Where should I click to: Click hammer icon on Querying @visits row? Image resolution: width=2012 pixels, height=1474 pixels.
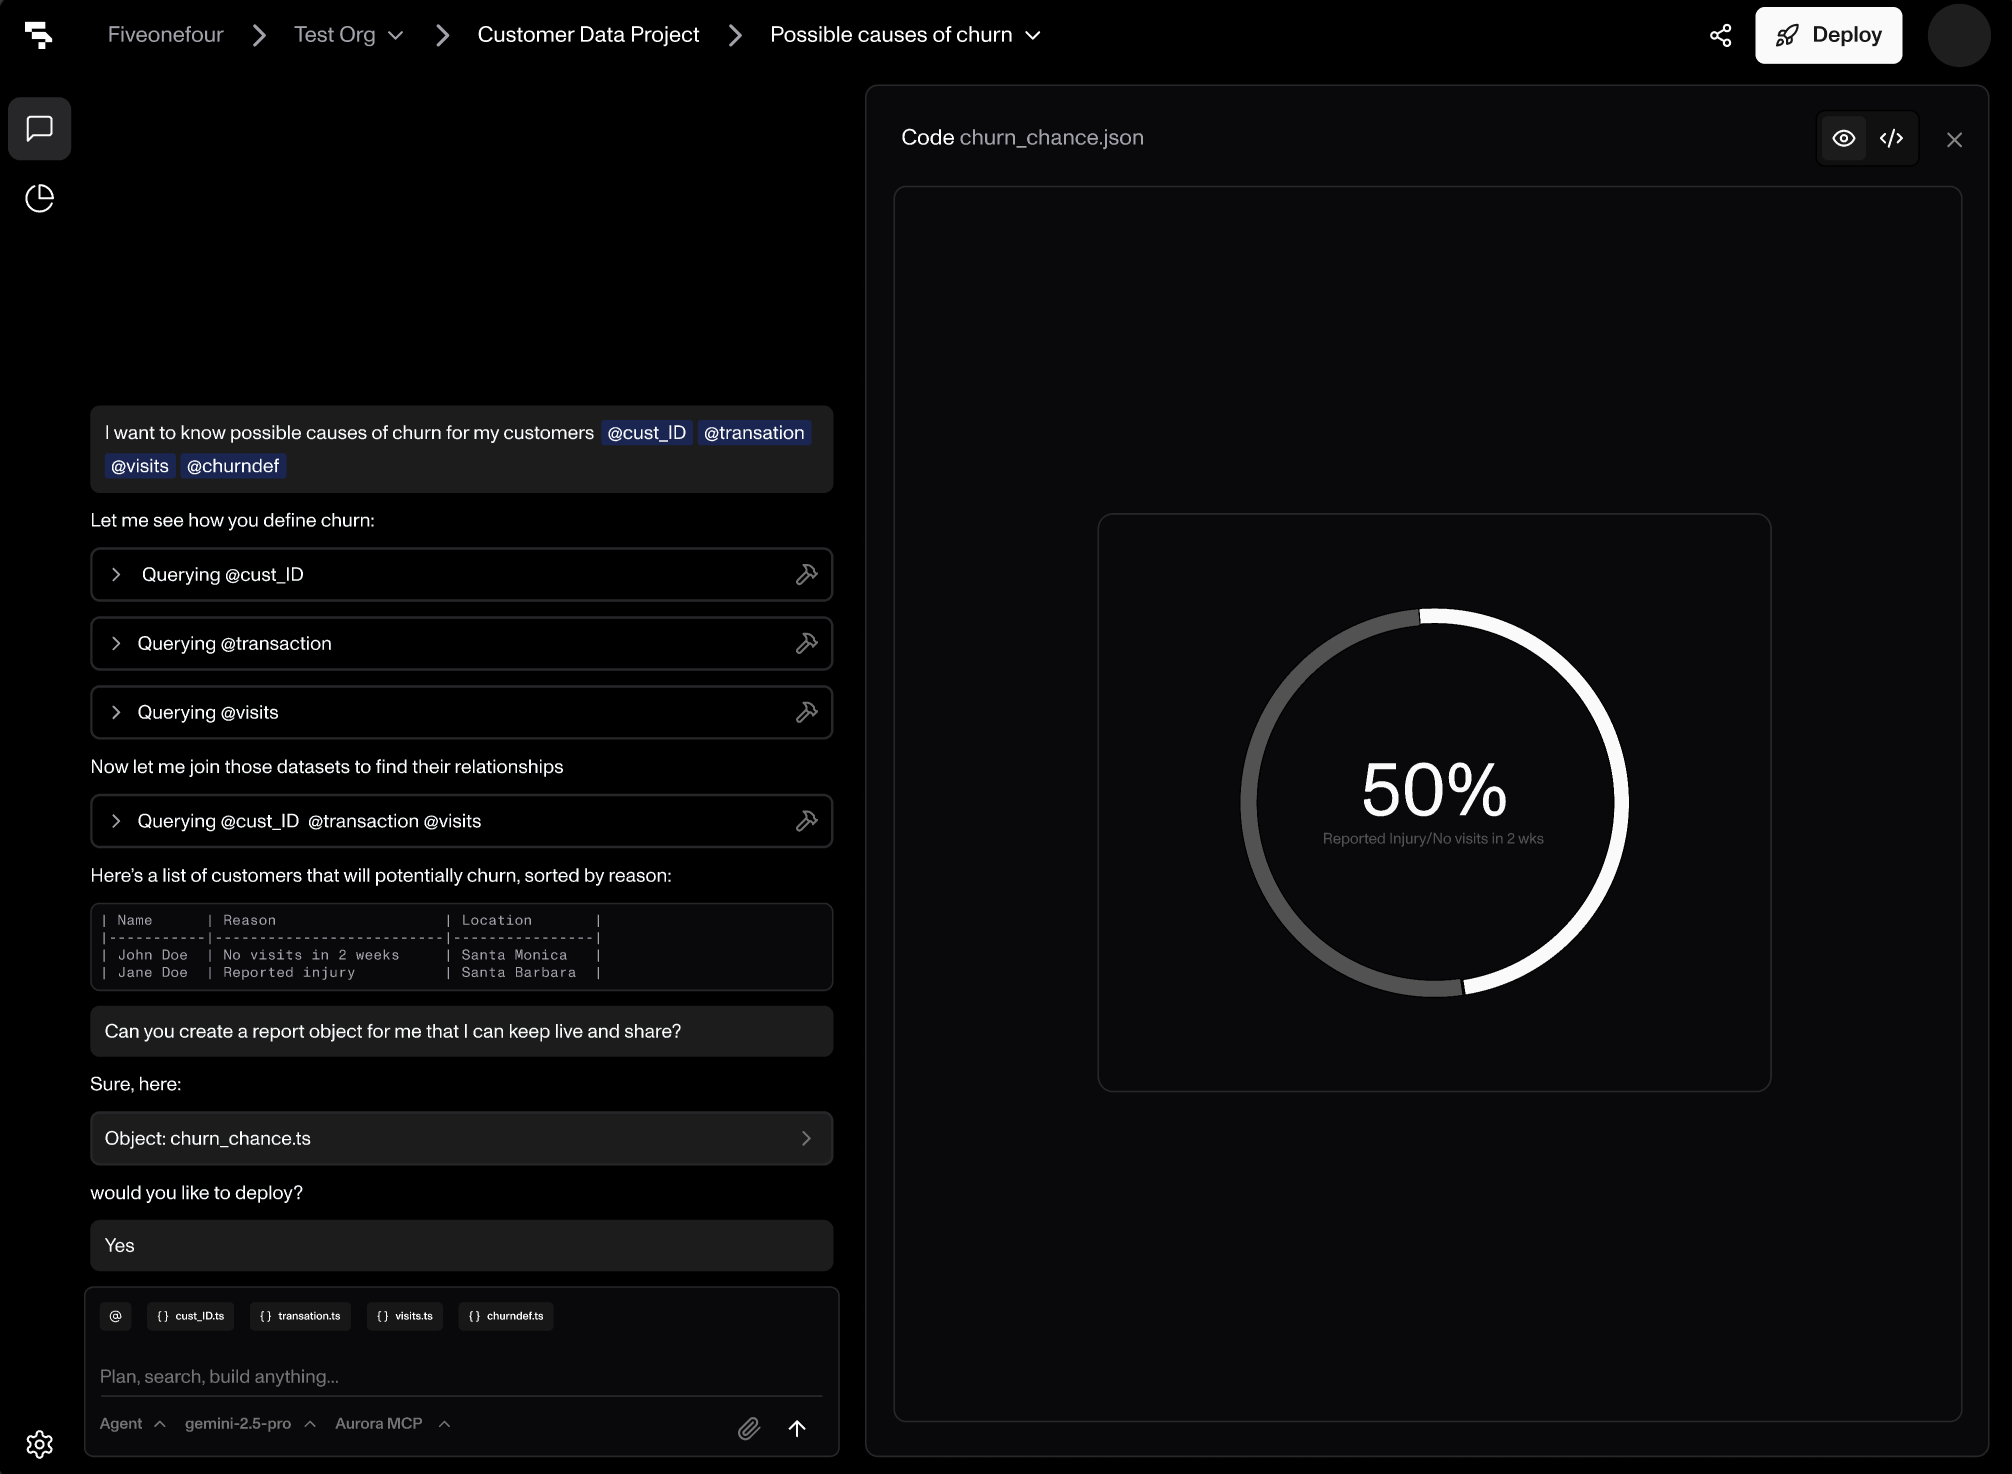807,712
